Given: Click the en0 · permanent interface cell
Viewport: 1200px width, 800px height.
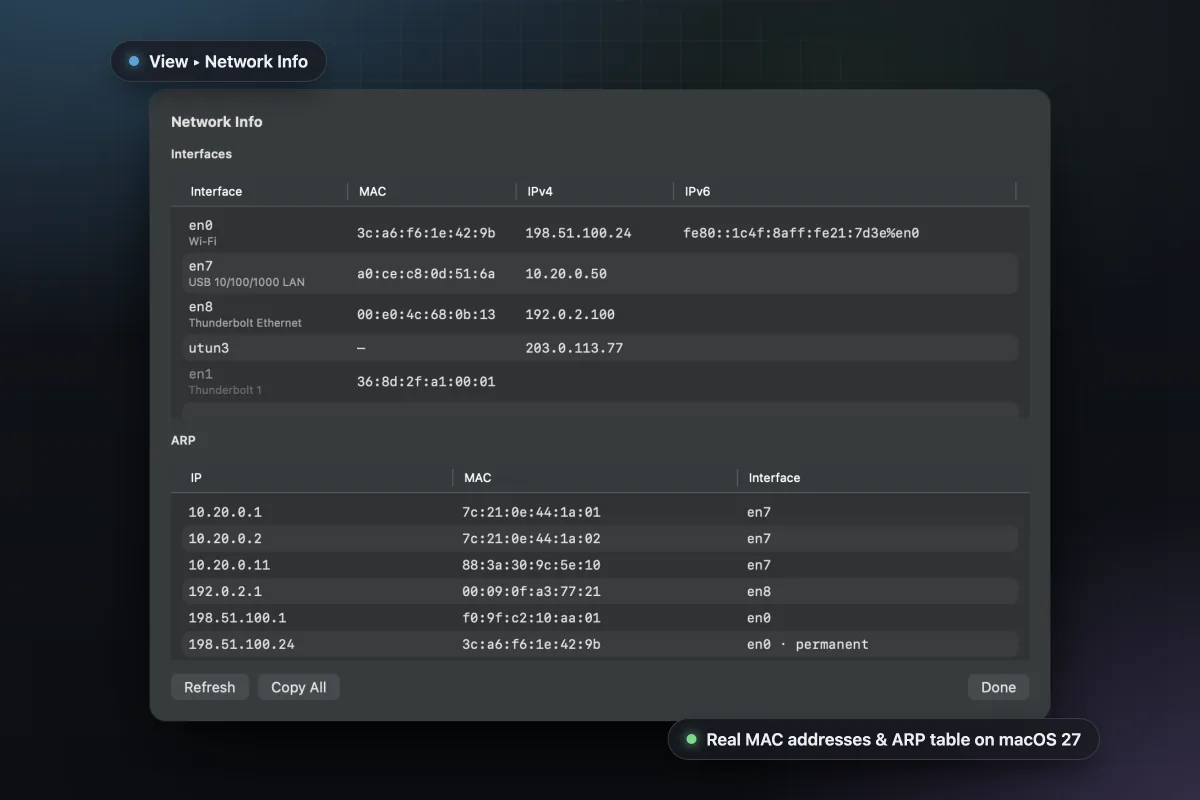Looking at the screenshot, I should click(807, 644).
